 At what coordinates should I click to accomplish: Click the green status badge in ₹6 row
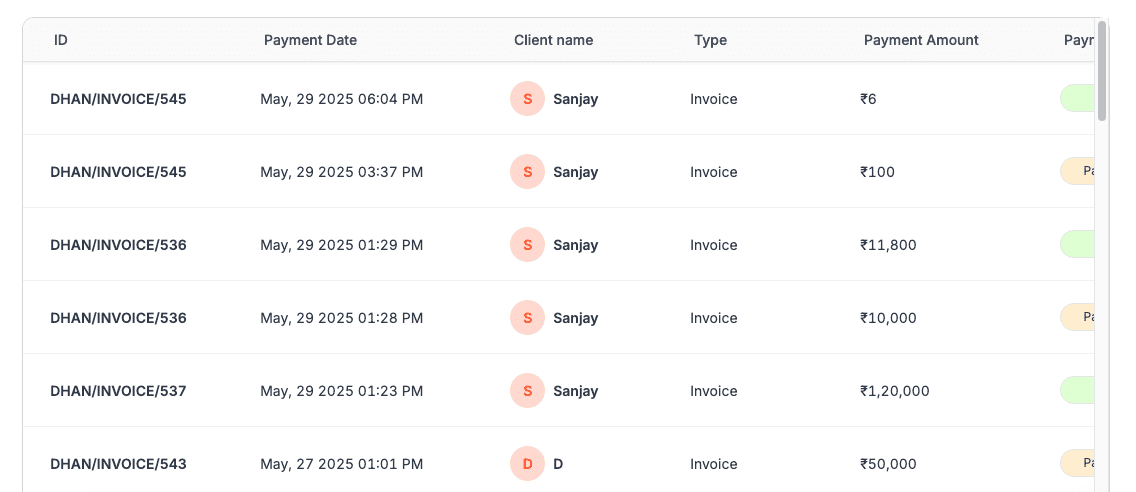coord(1077,99)
